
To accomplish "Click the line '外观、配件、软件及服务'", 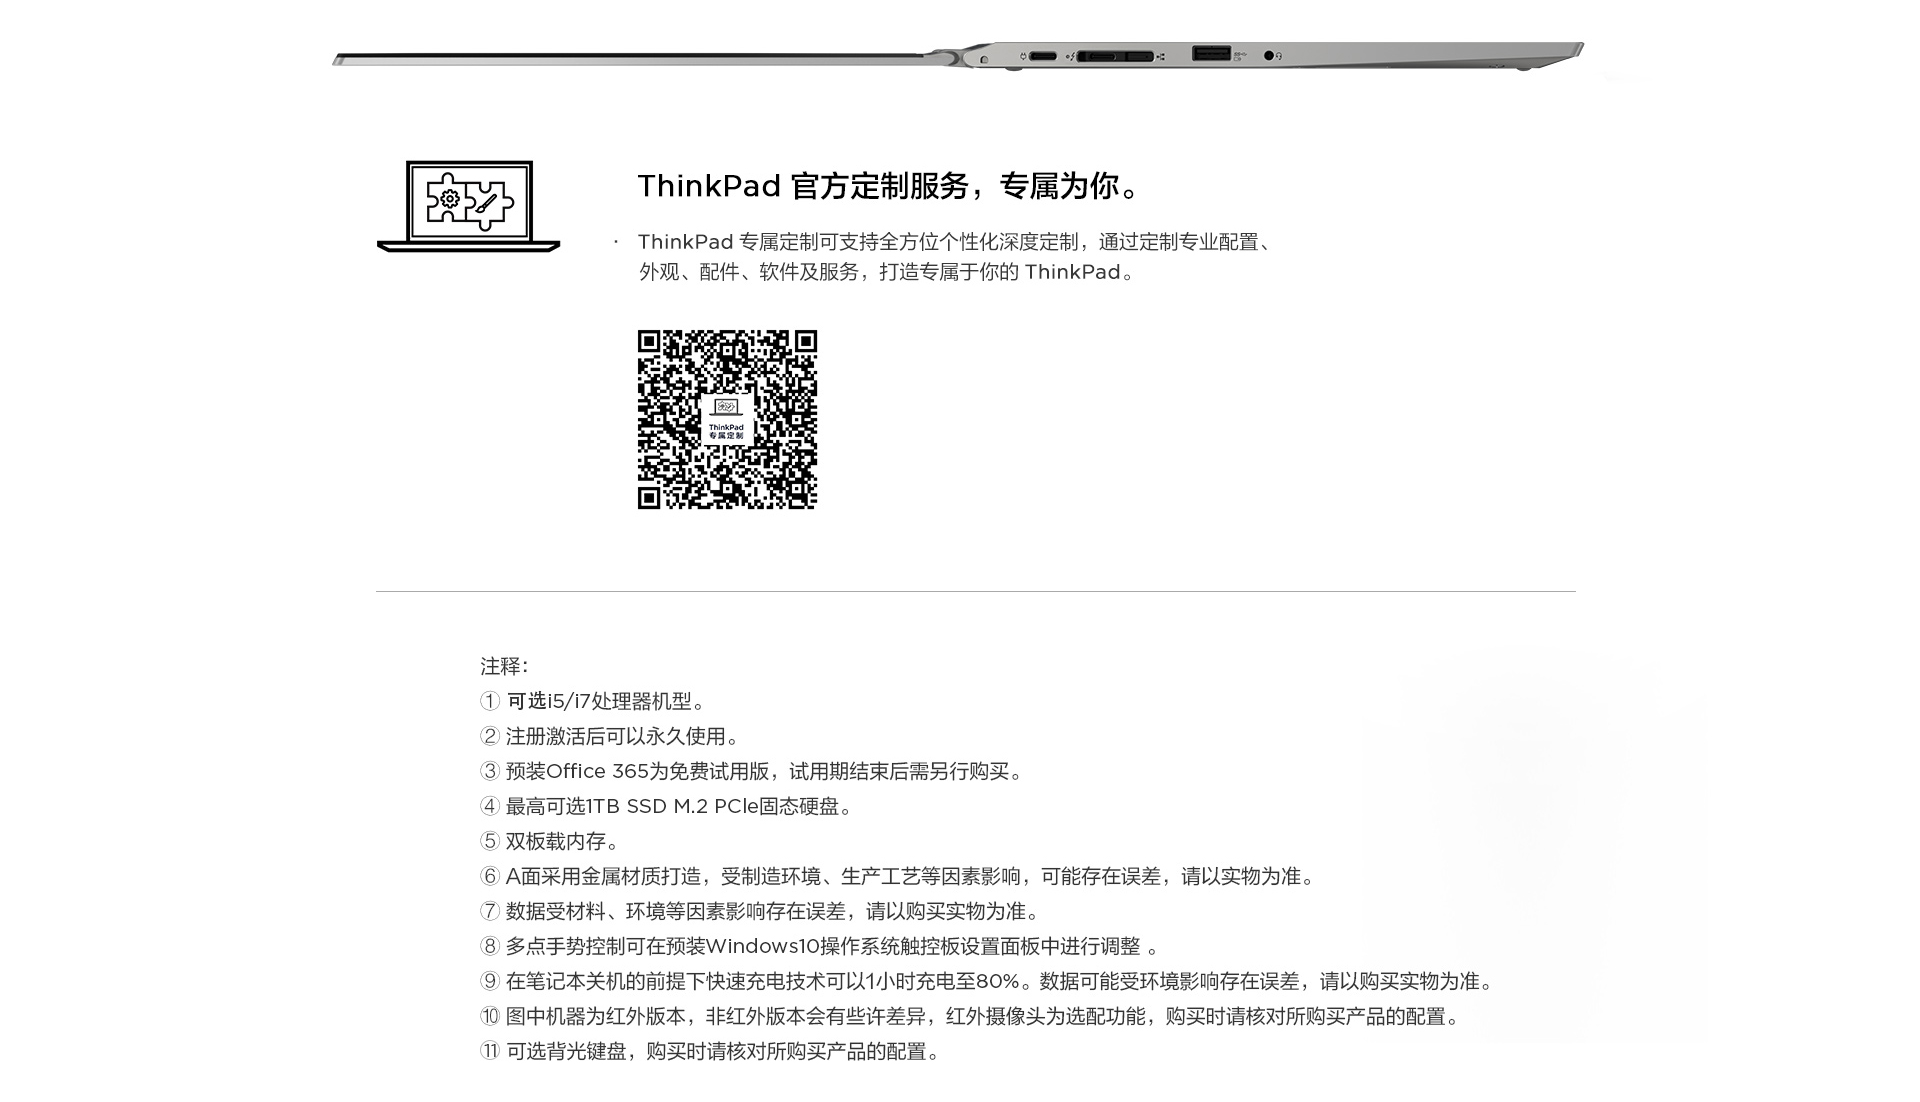I will [x=888, y=272].
